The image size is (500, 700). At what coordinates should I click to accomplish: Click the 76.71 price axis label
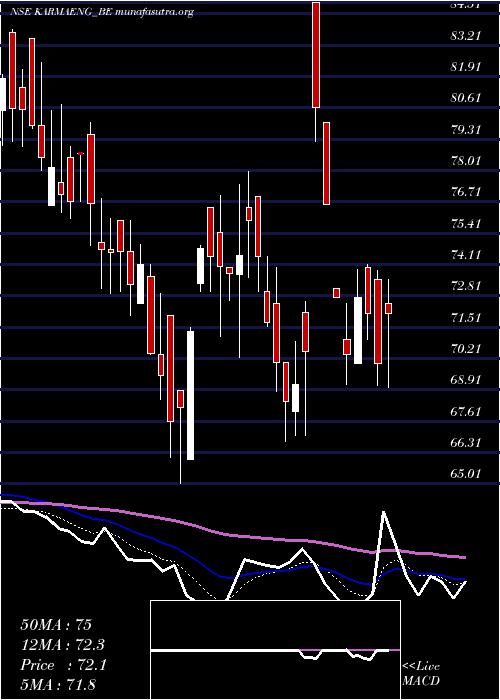point(466,192)
